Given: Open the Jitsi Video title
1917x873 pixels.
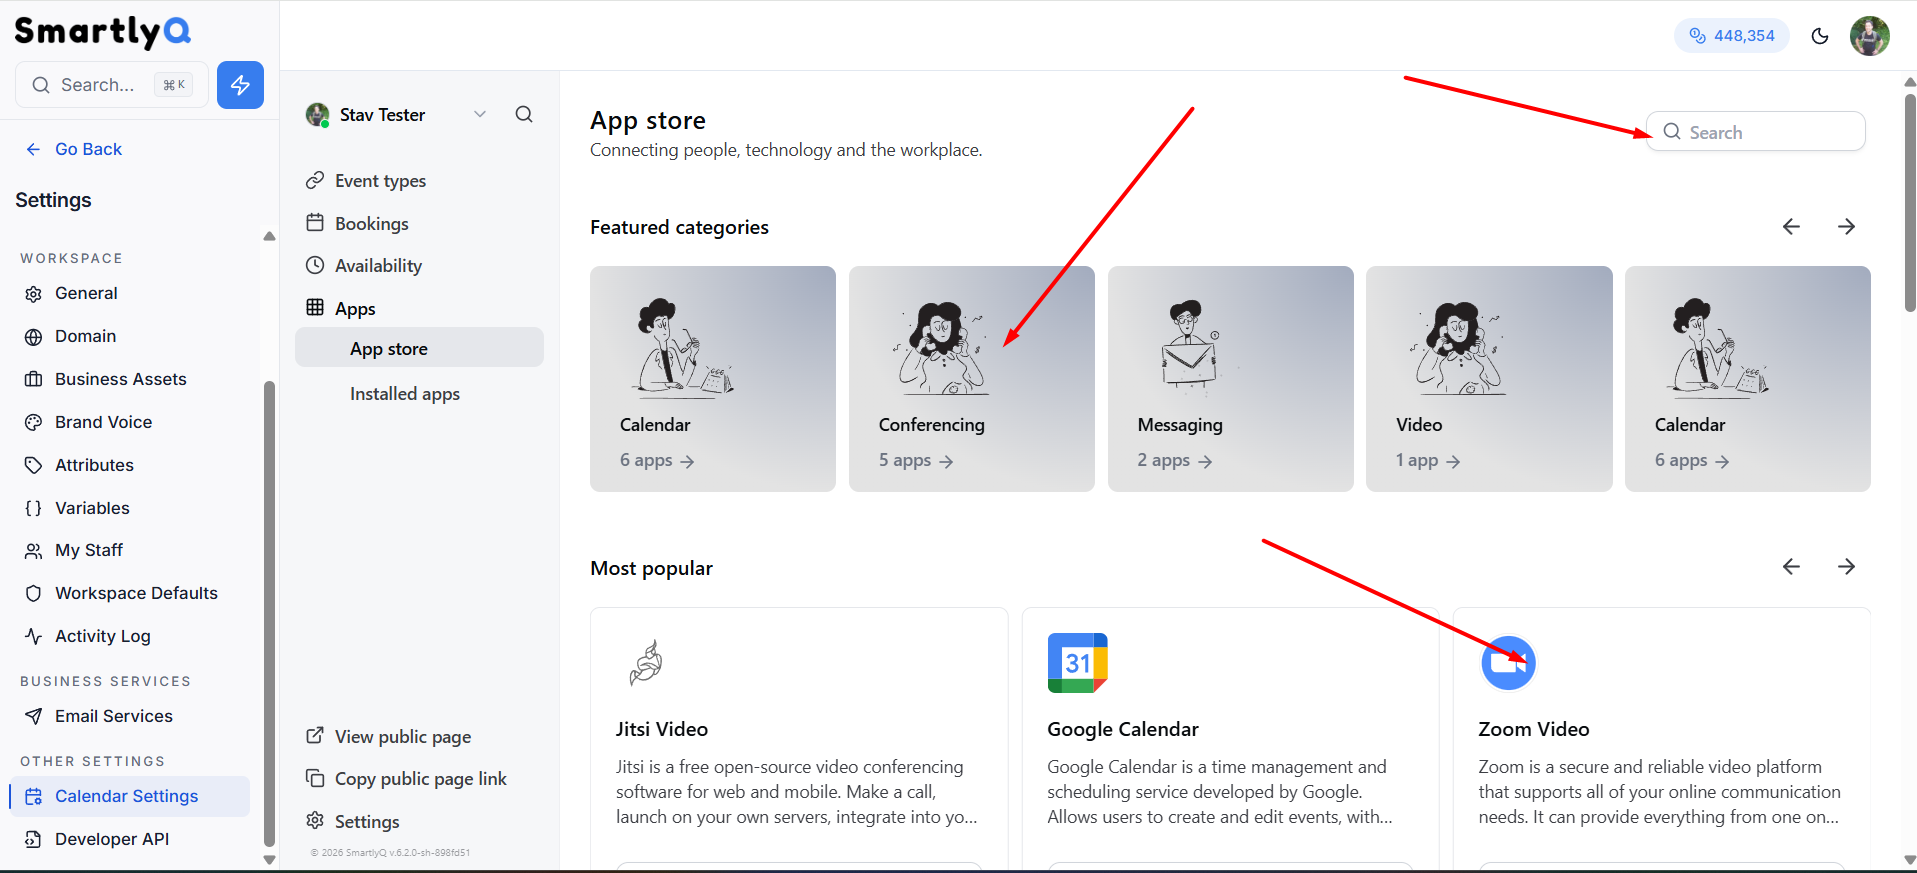Looking at the screenshot, I should tap(662, 730).
